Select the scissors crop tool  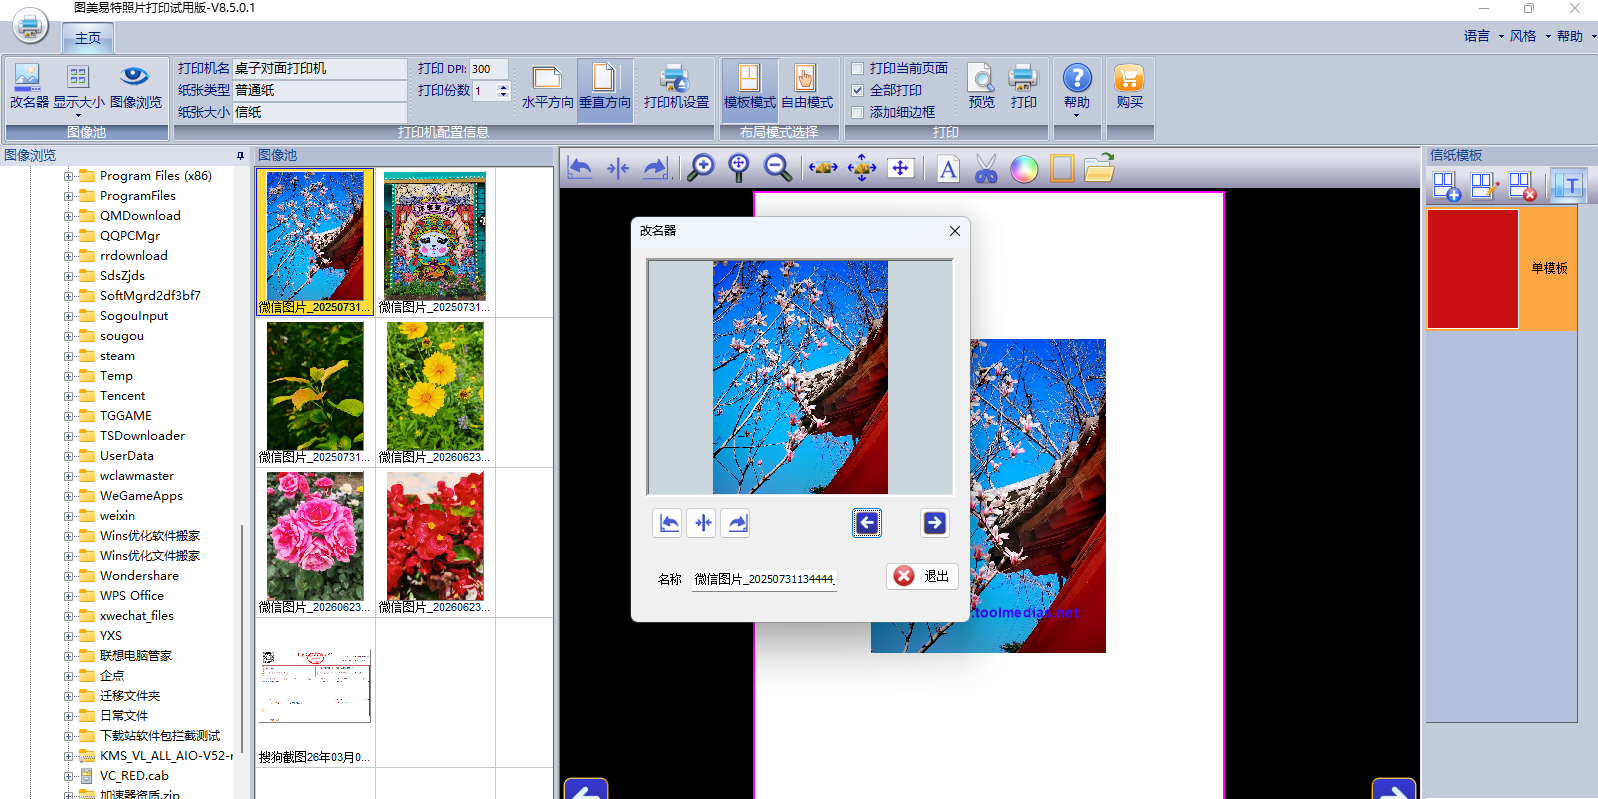986,168
